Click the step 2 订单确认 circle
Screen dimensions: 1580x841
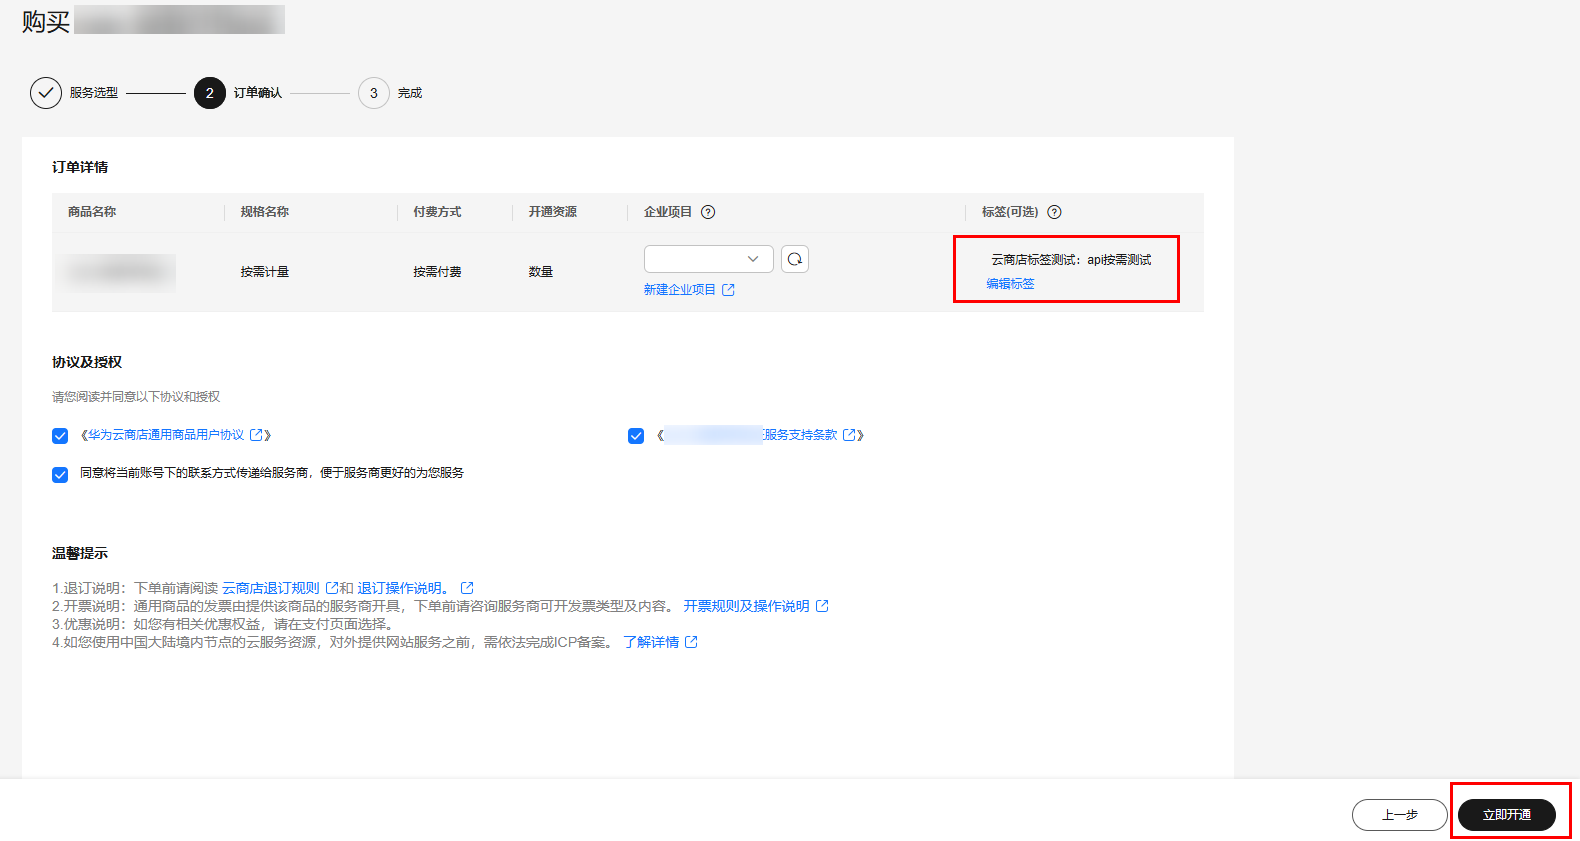210,93
